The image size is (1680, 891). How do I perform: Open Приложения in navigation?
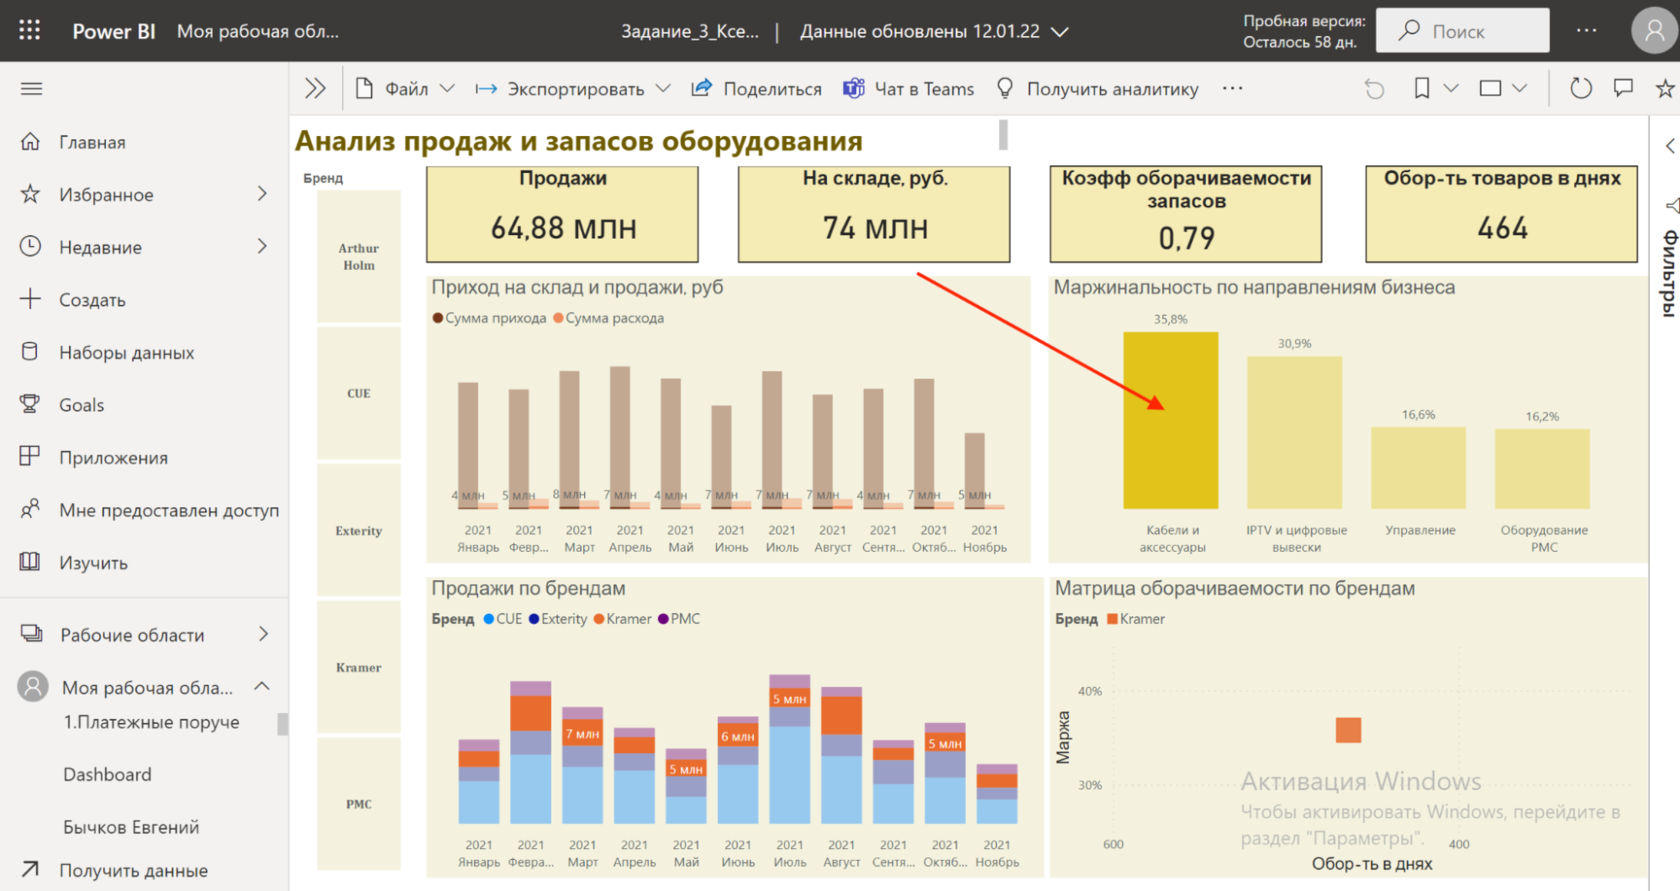113,457
